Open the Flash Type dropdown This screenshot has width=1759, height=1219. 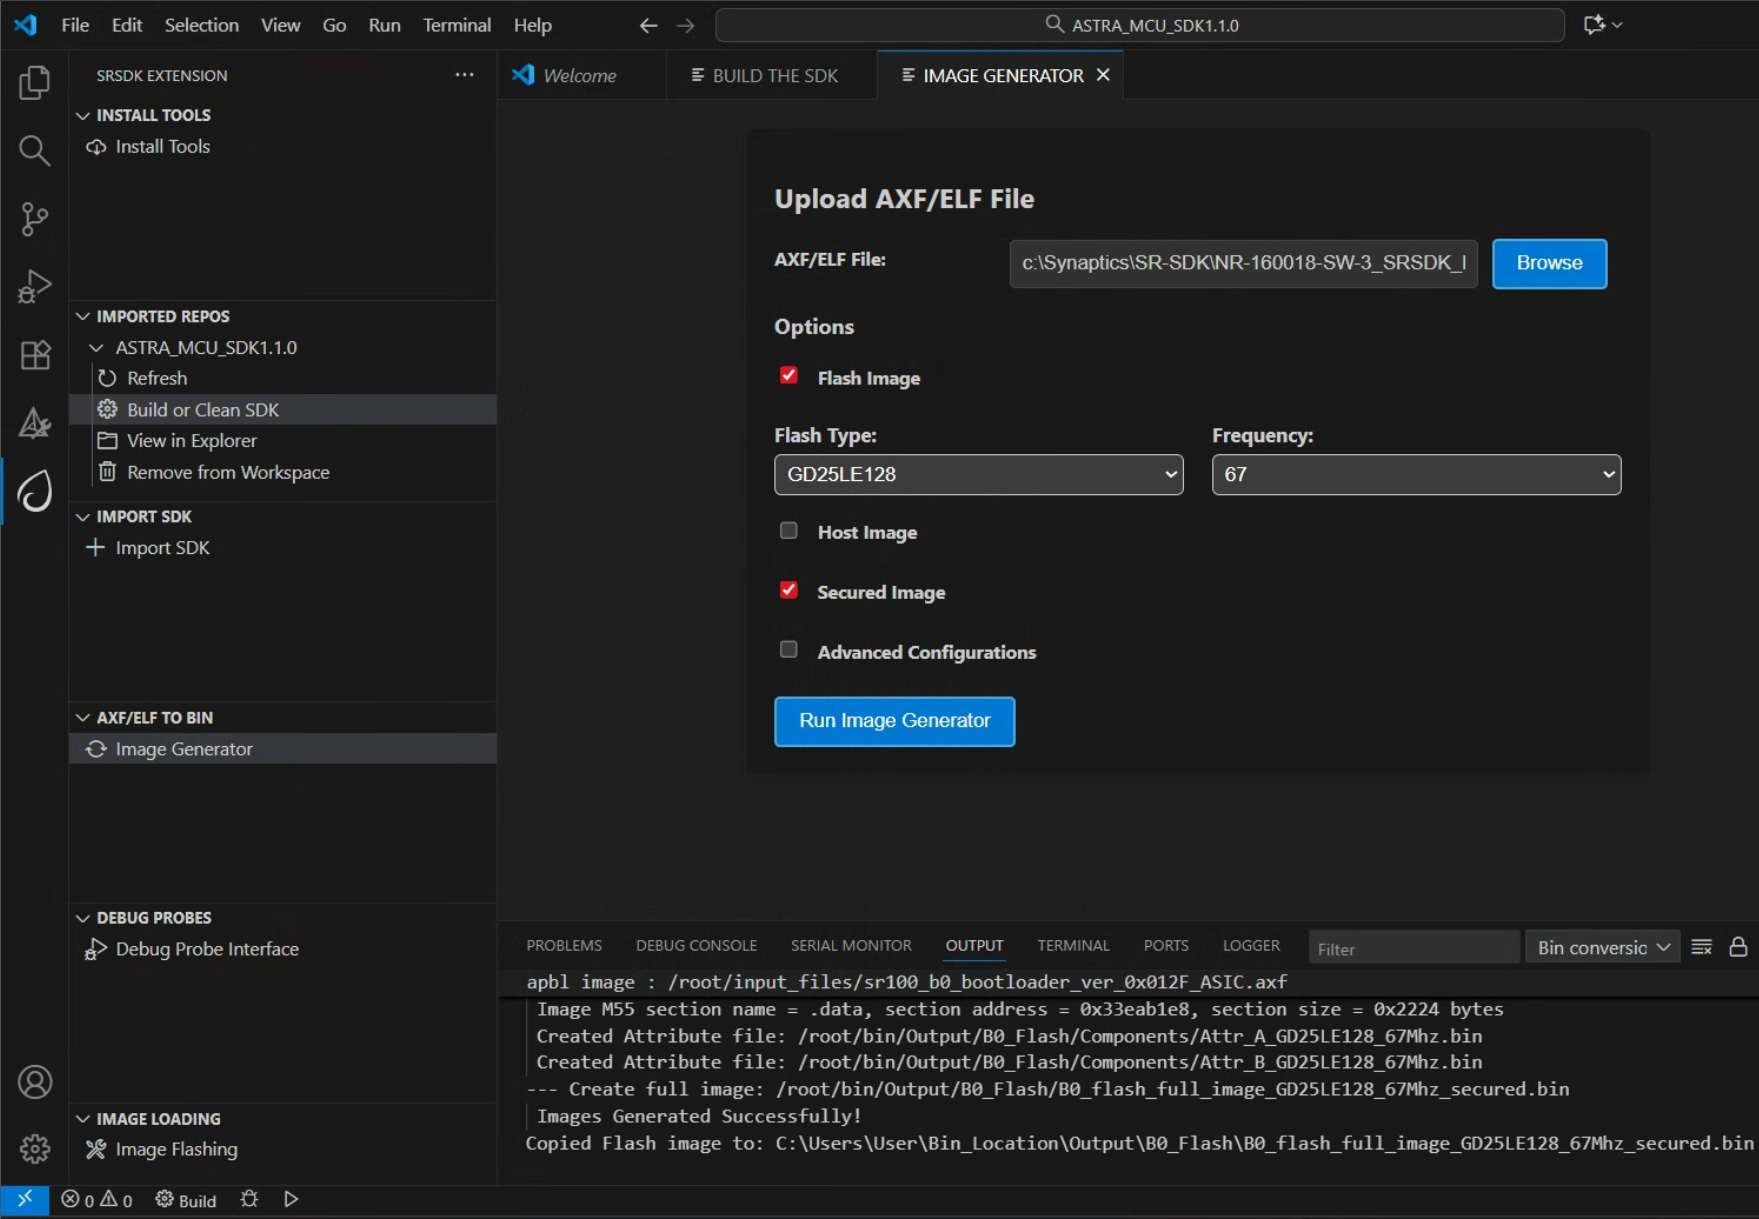[978, 475]
